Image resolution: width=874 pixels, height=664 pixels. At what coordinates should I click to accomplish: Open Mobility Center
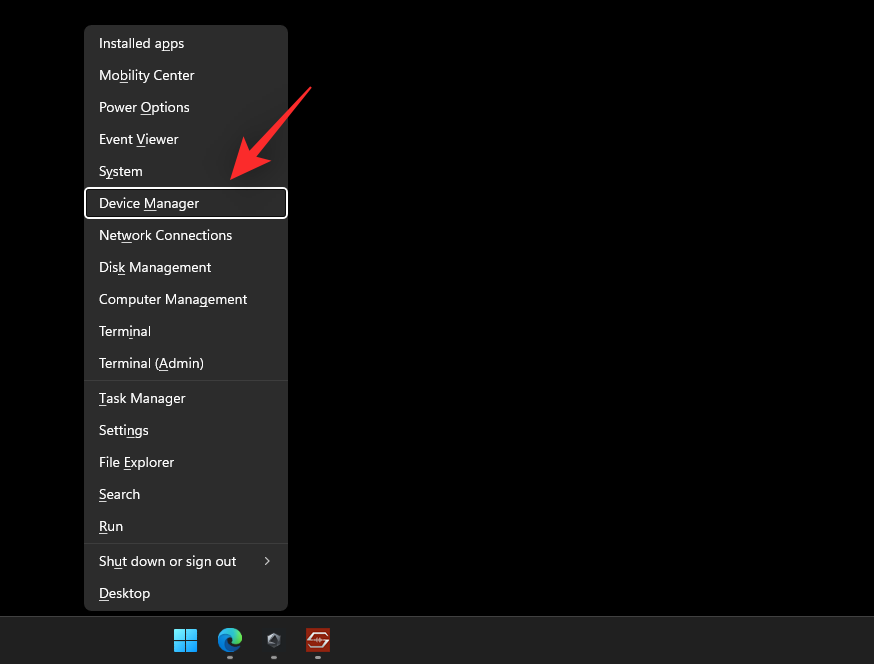click(x=146, y=75)
